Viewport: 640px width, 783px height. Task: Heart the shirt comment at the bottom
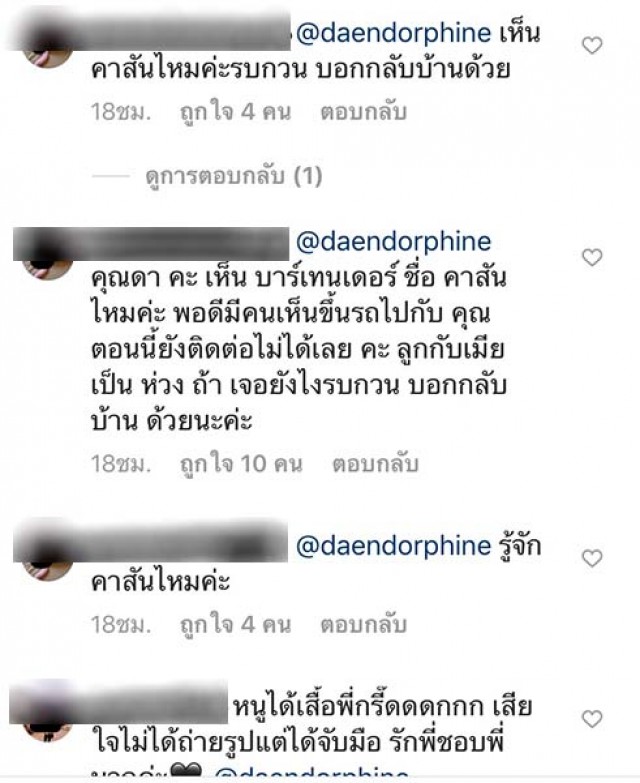click(x=592, y=719)
